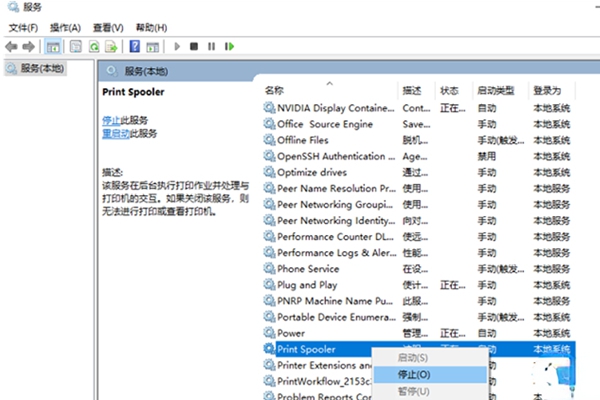Click 手动(触发... startup type of Offline Files
600x400 pixels.
coord(501,140)
